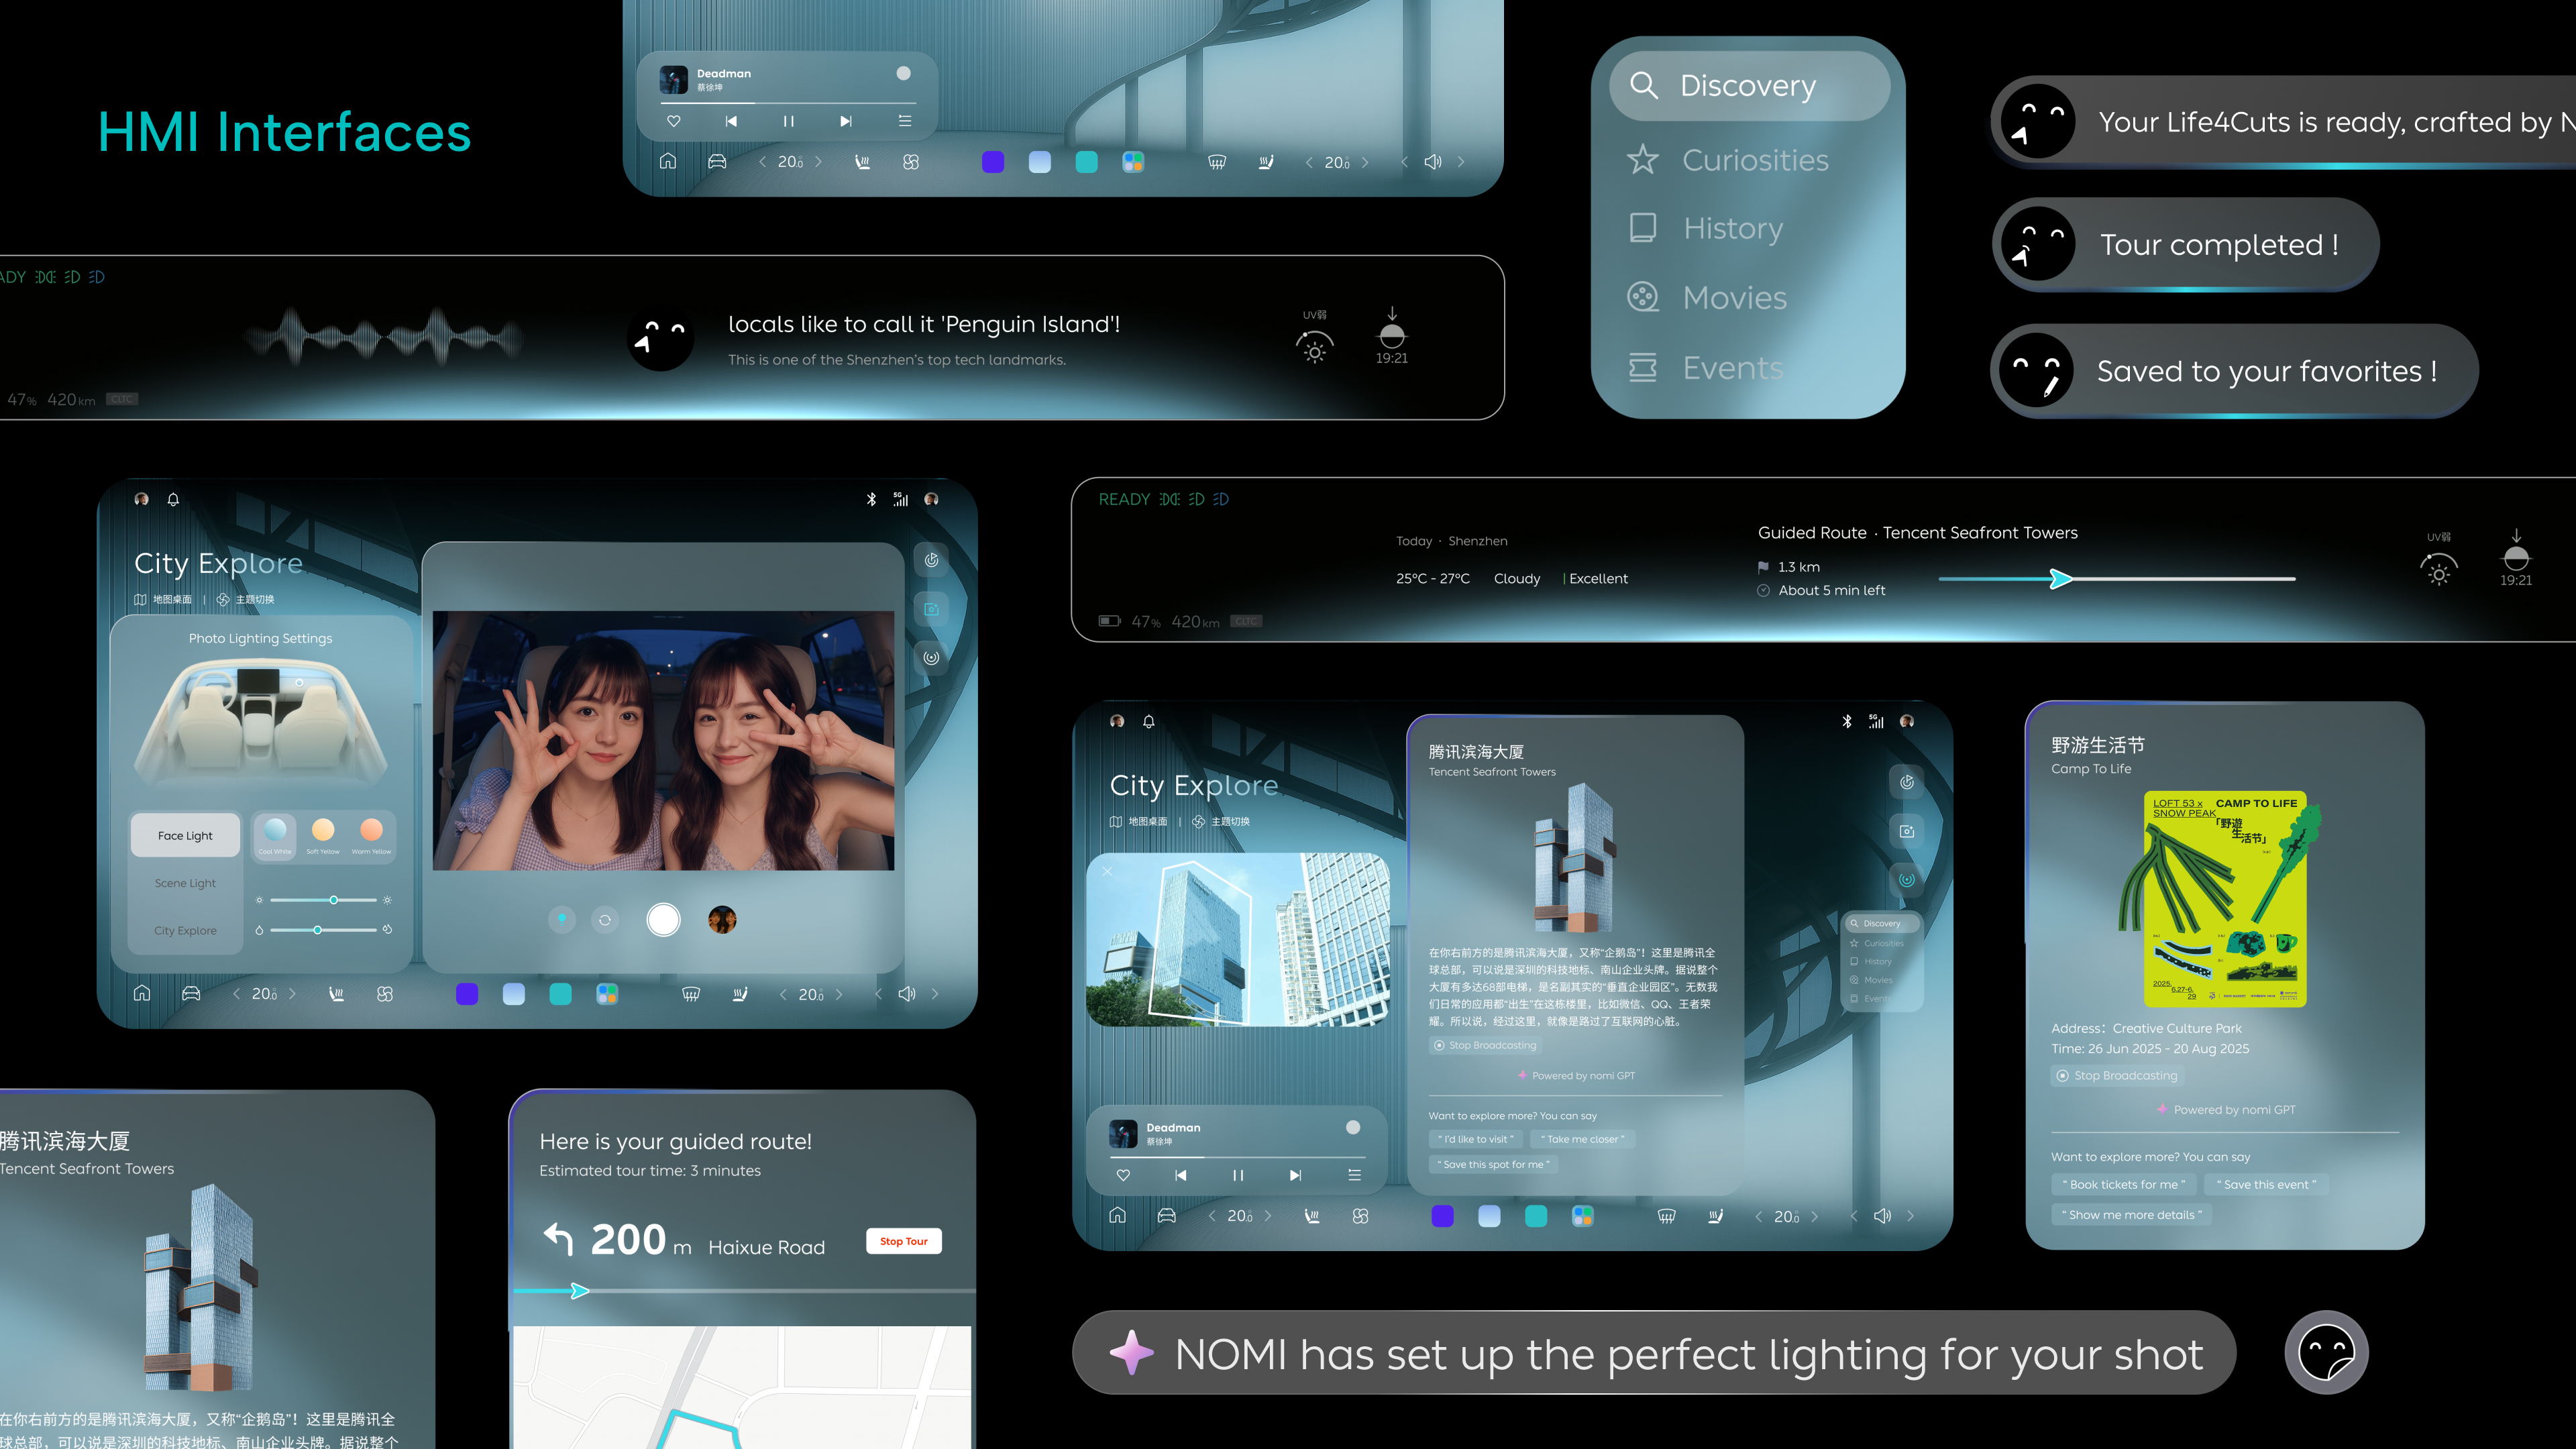The height and width of the screenshot is (1449, 2576).
Task: Open the last photo thumbnail beside shutter
Action: (722, 919)
